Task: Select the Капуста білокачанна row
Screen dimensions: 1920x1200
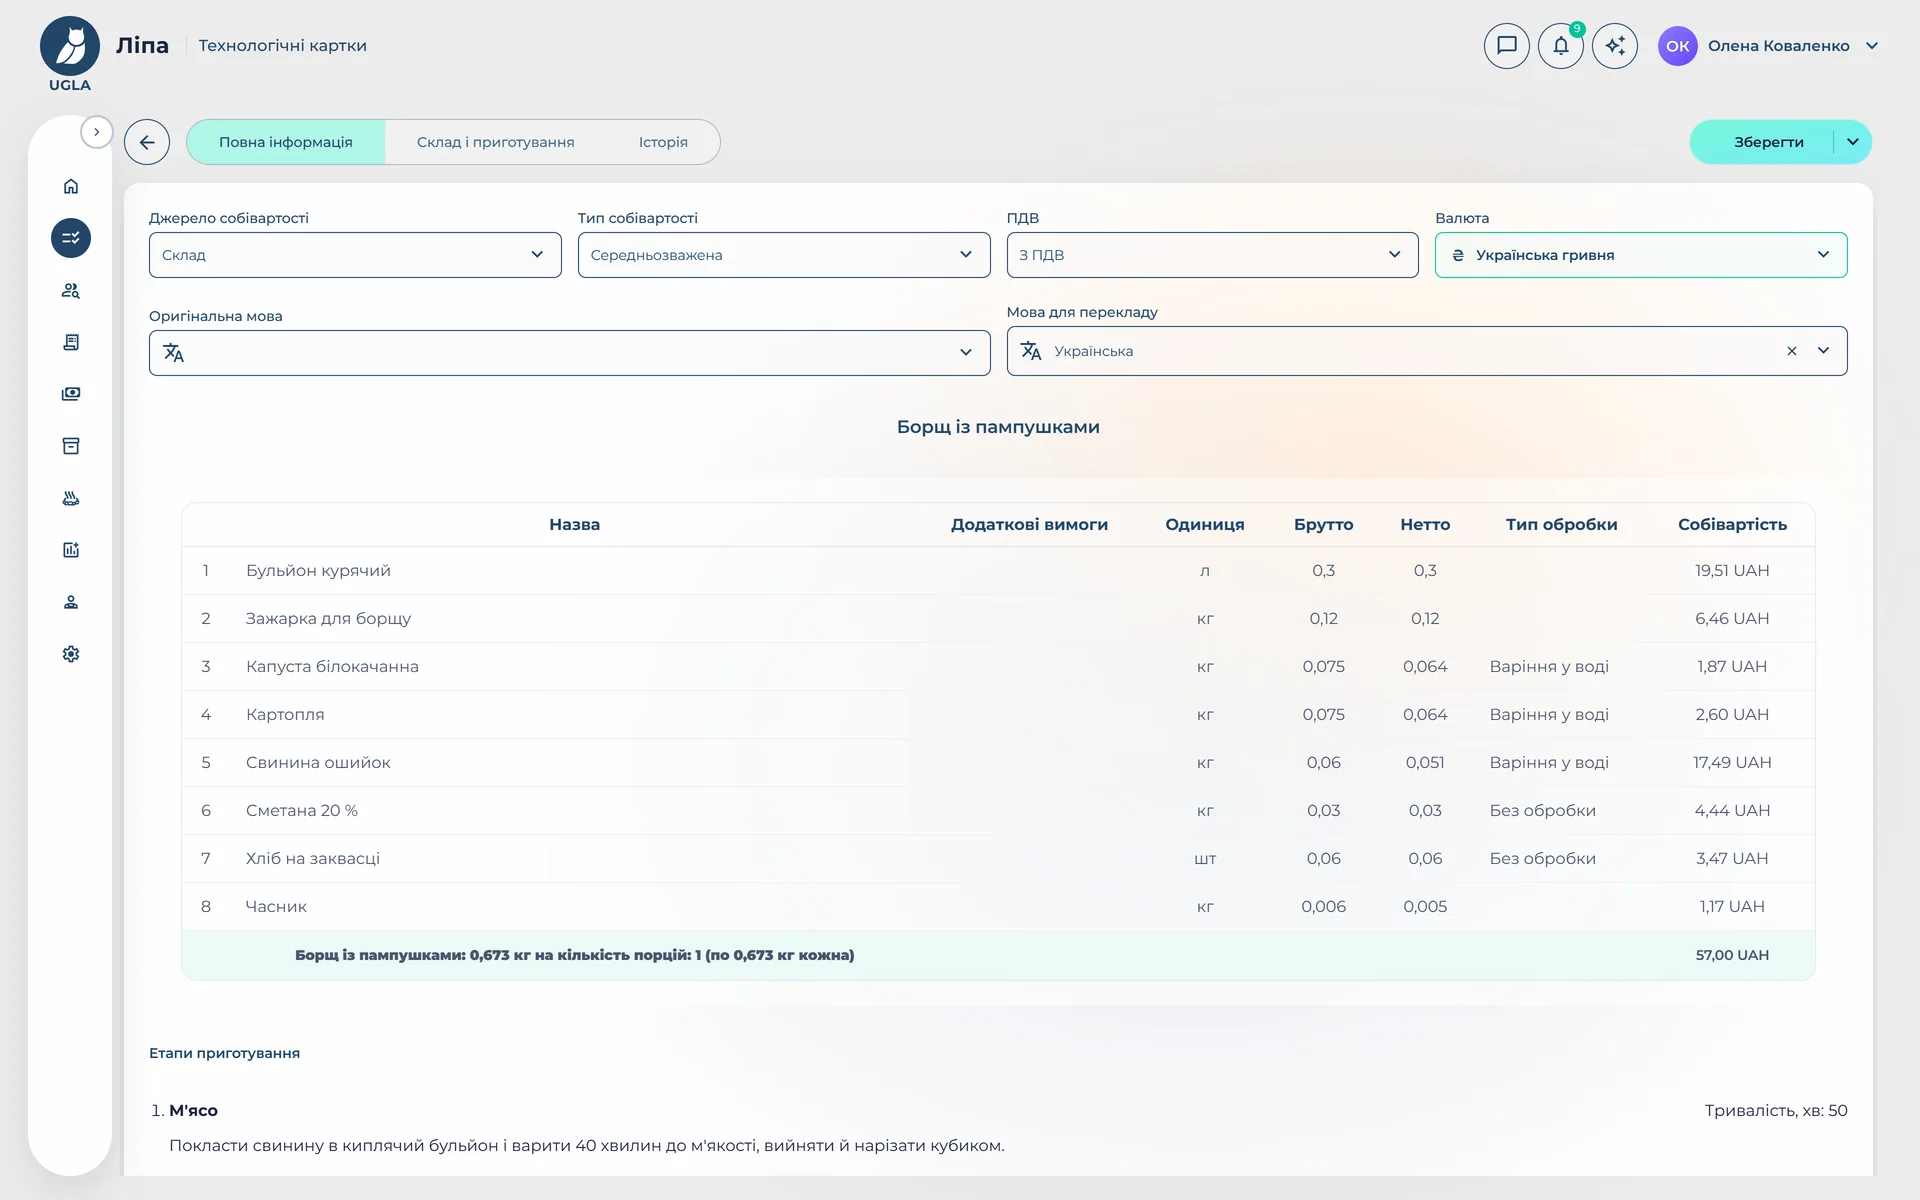Action: pos(998,666)
